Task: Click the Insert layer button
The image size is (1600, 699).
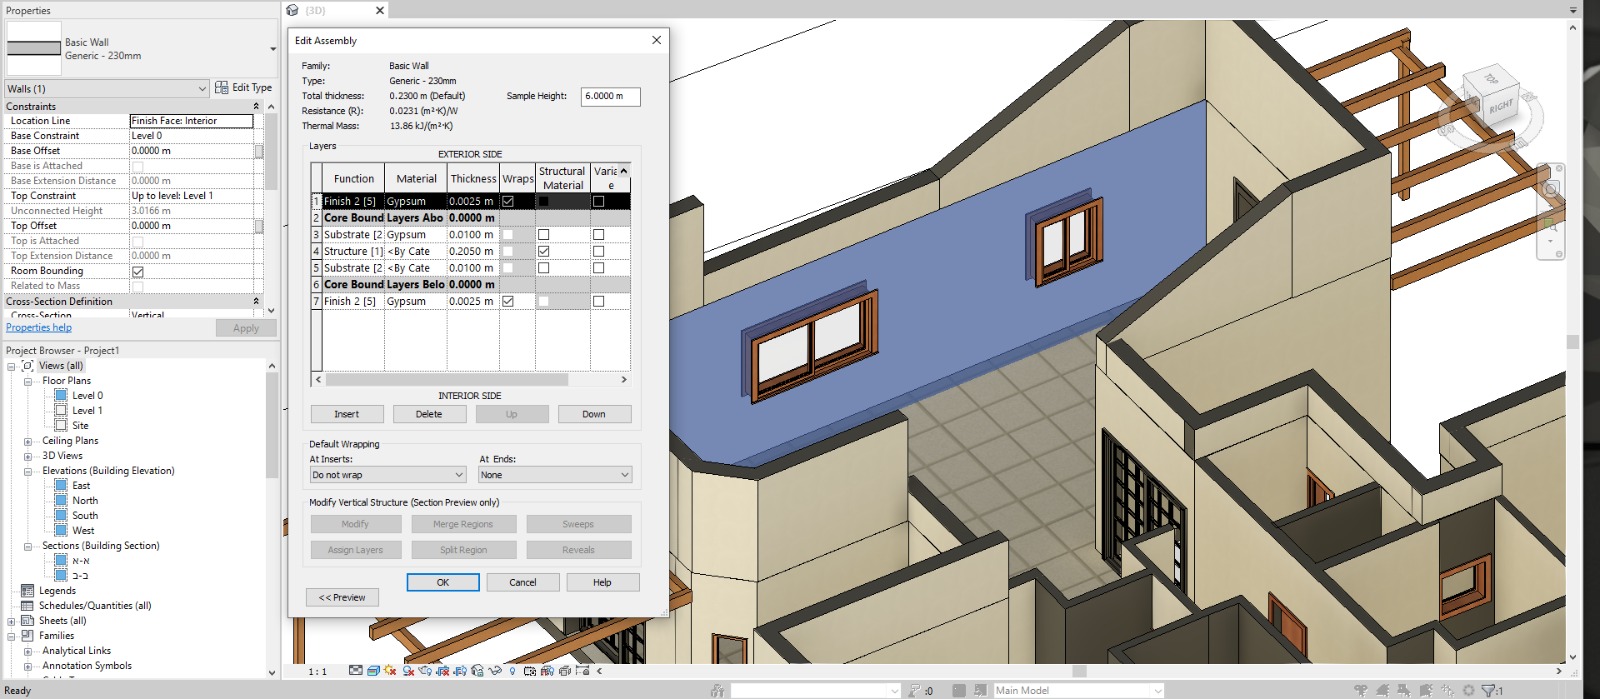Action: tap(347, 414)
